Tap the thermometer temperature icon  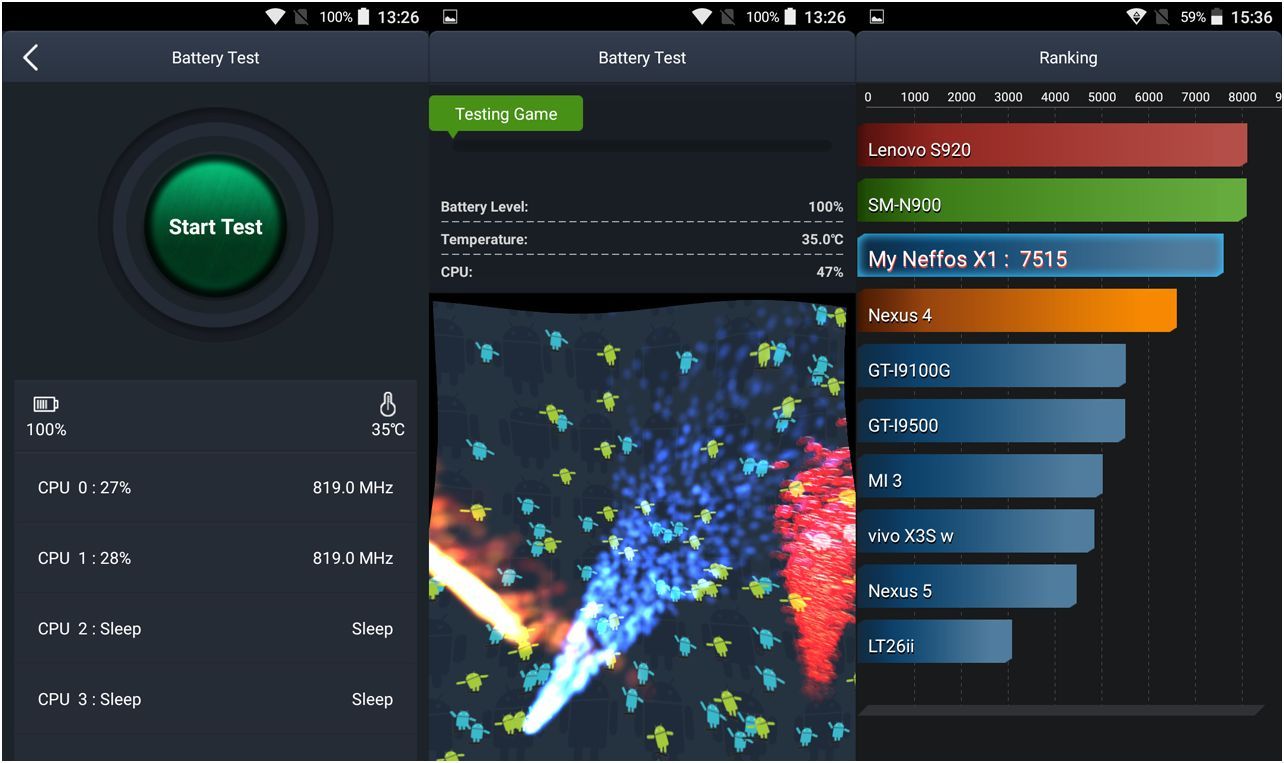pos(388,405)
